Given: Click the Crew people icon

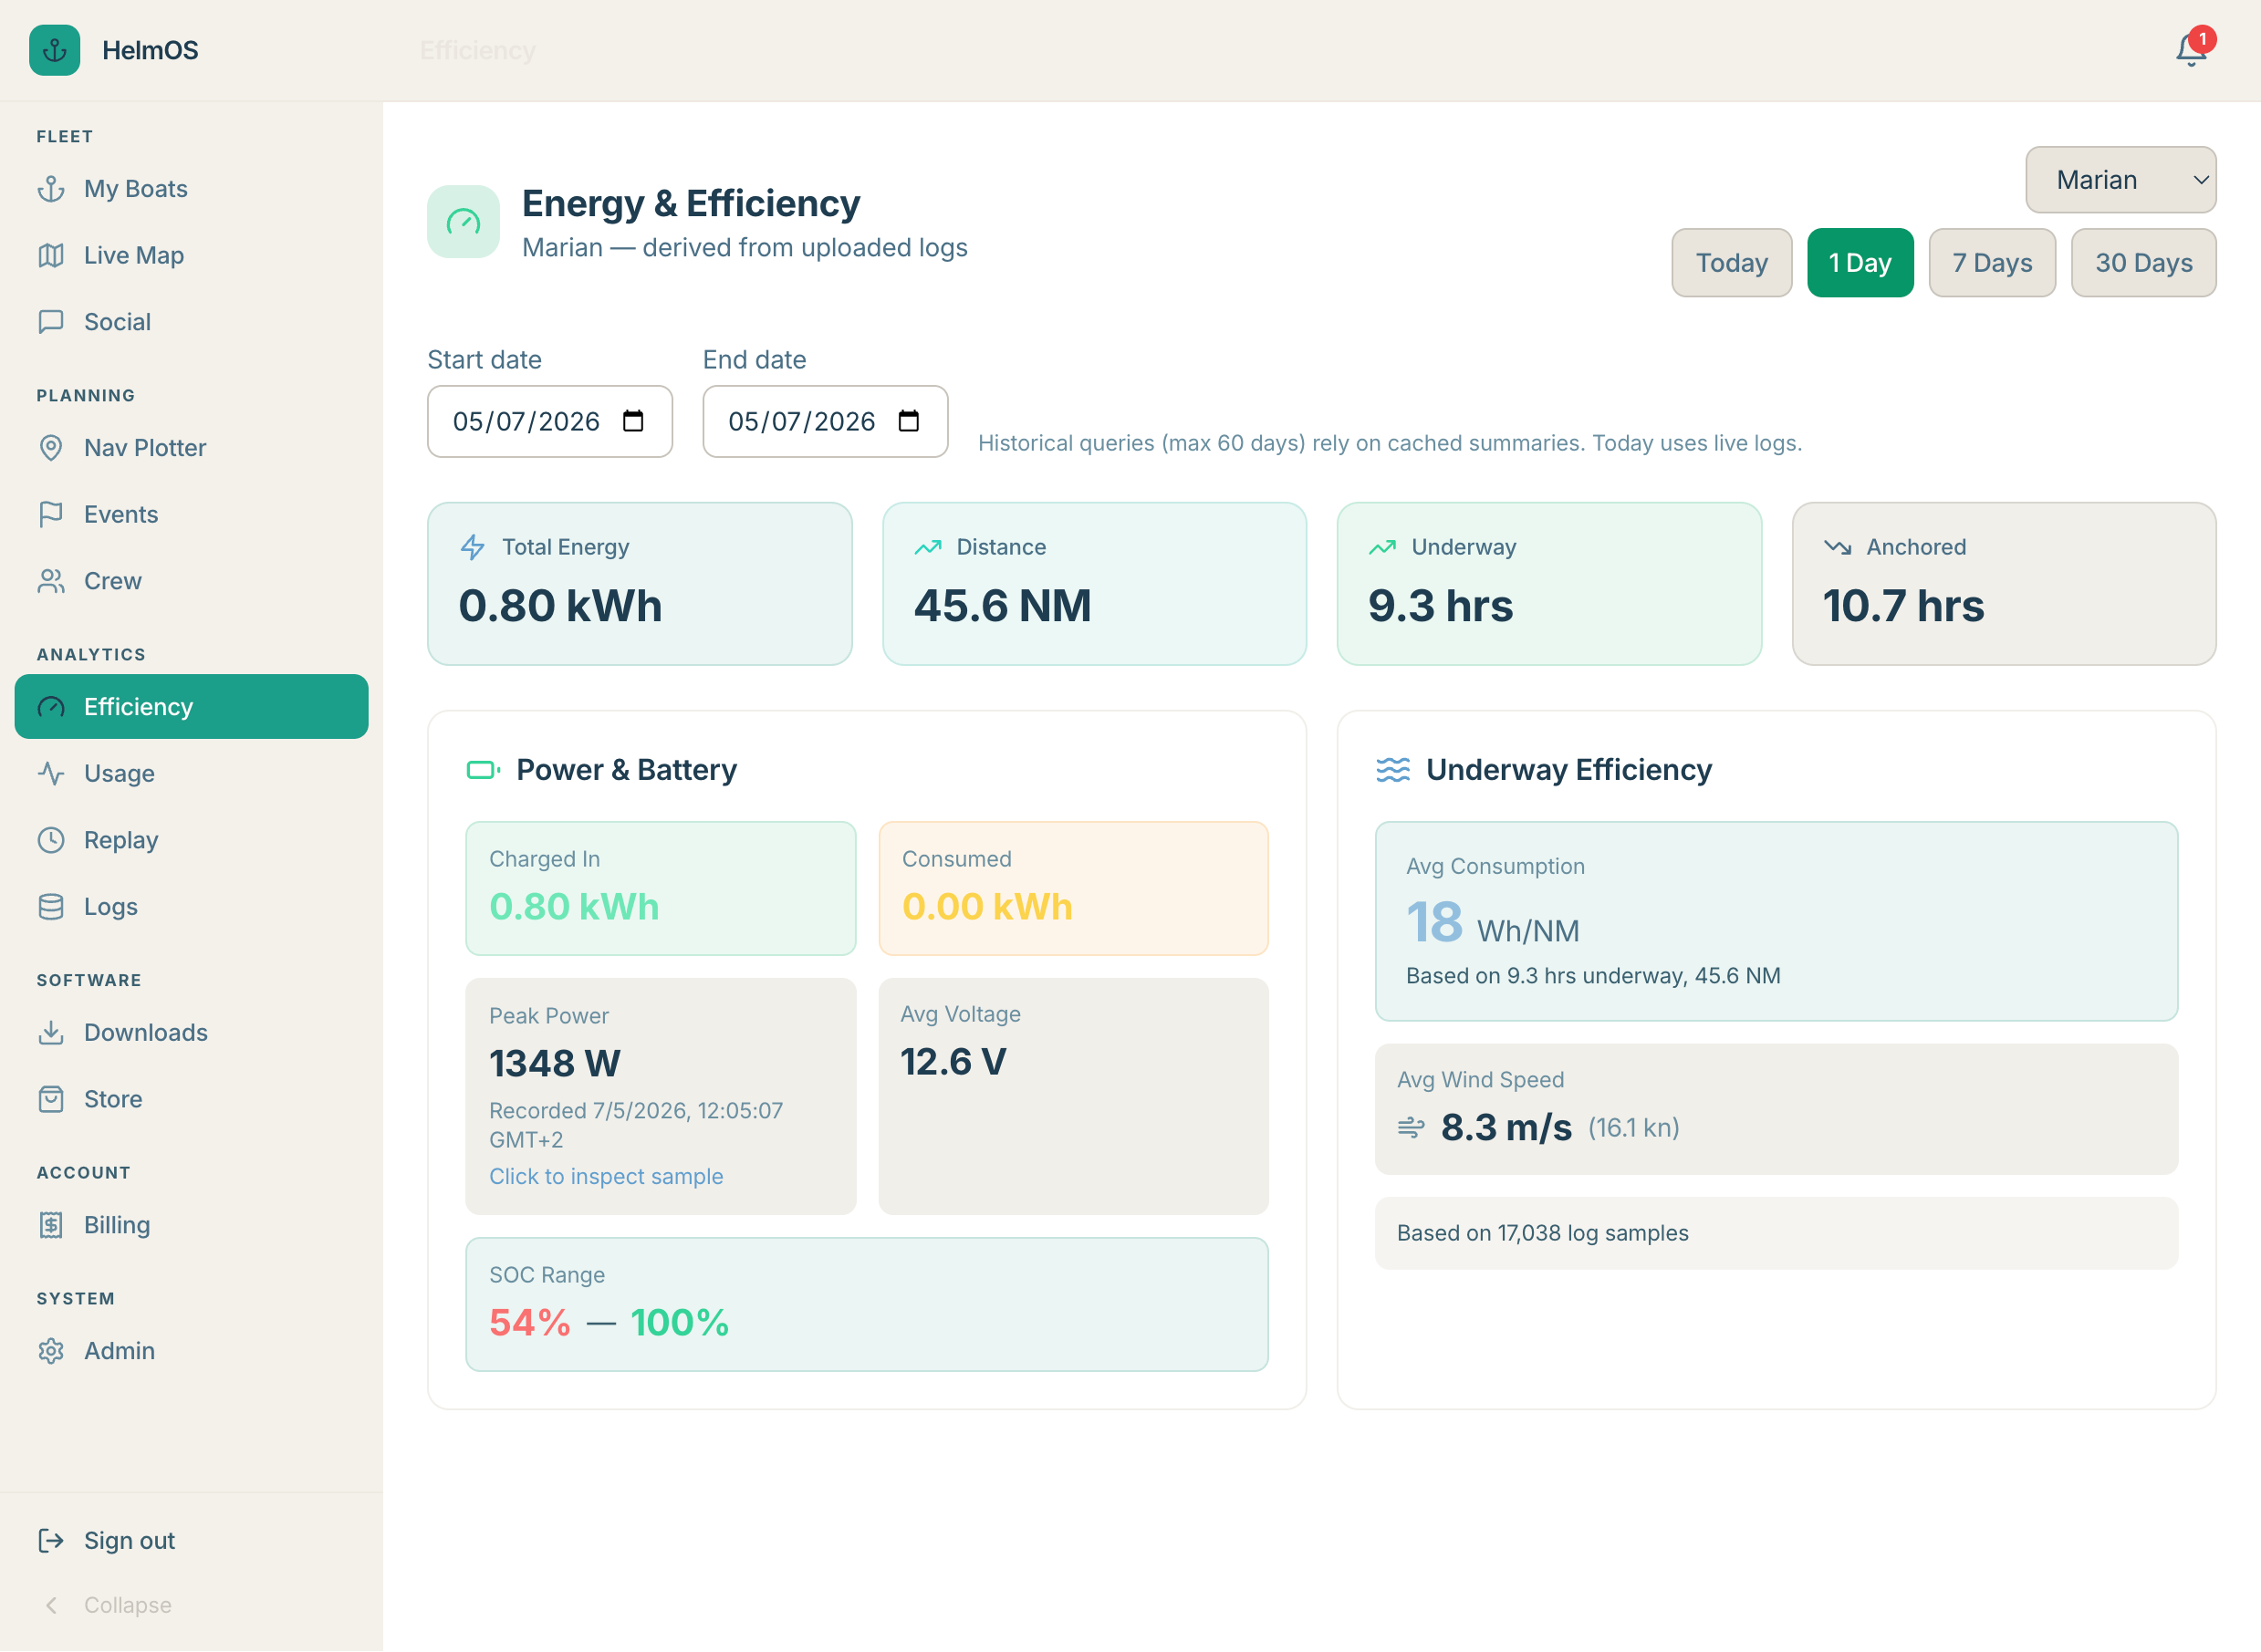Looking at the screenshot, I should [x=51, y=581].
